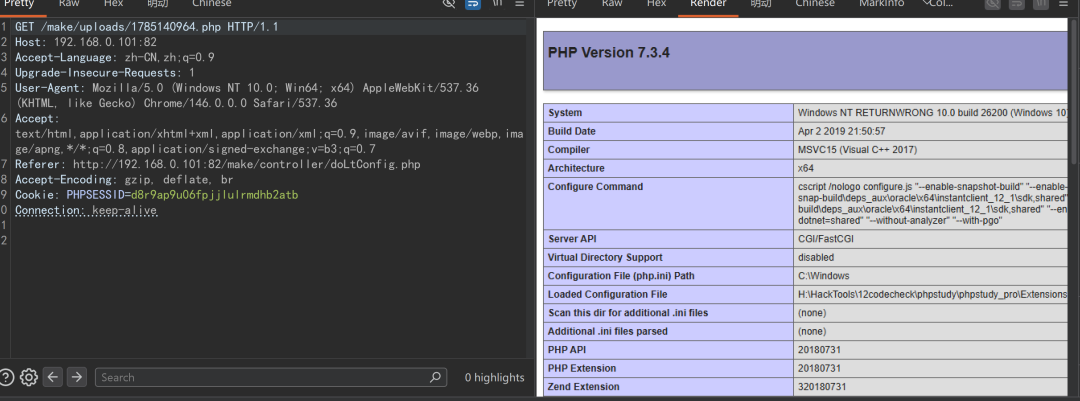The width and height of the screenshot is (1080, 401).
Task: Open the help question-mark icon beside search
Action: (x=6, y=377)
